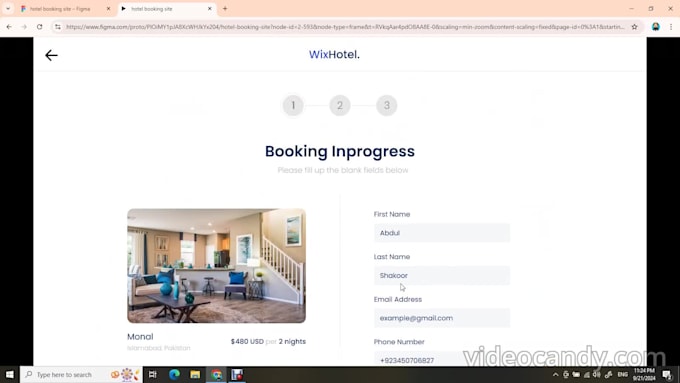680x383 pixels.
Task: Click the browser Back button
Action: coord(9,27)
